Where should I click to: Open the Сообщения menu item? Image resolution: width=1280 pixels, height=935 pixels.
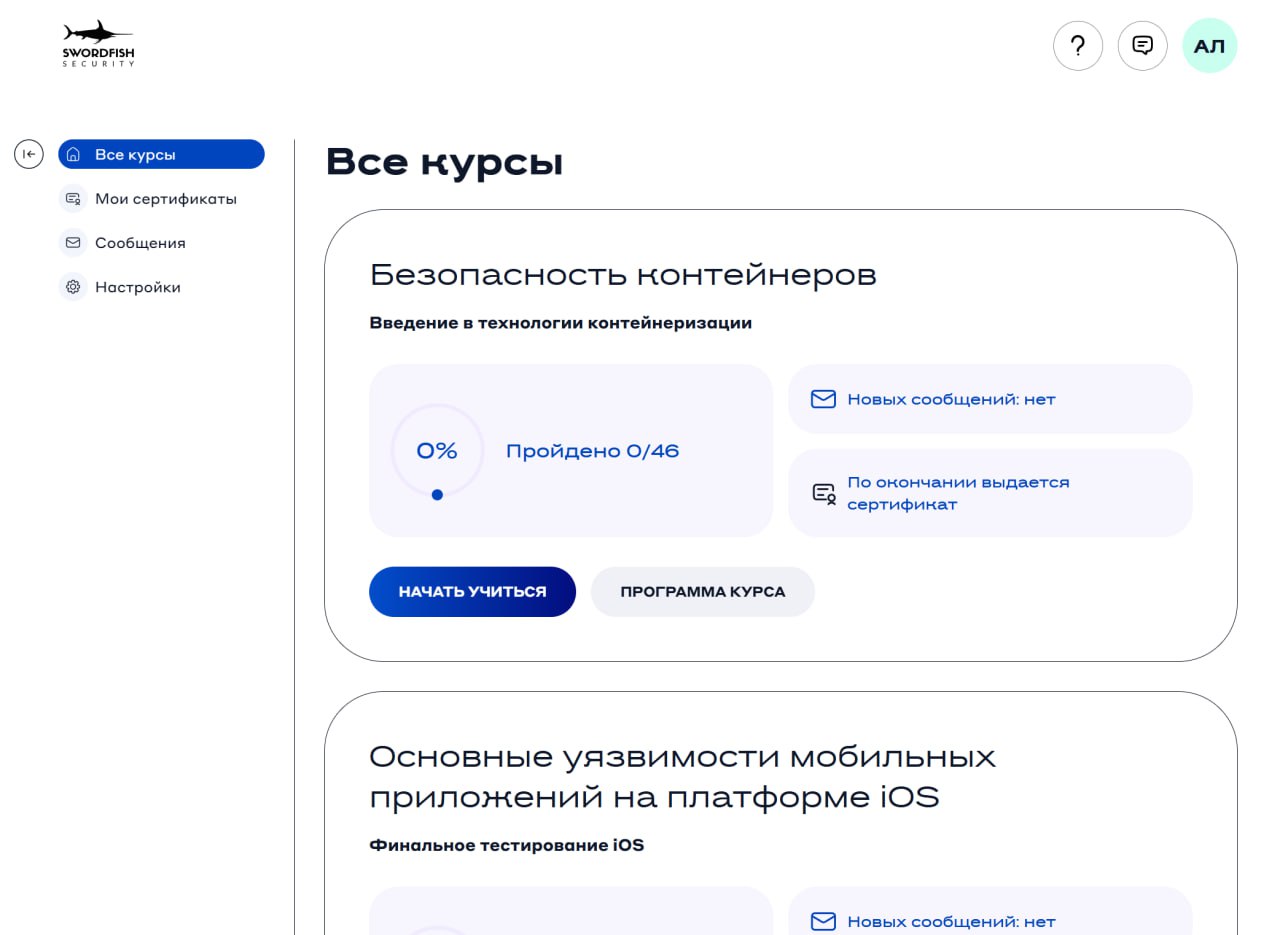tap(140, 243)
